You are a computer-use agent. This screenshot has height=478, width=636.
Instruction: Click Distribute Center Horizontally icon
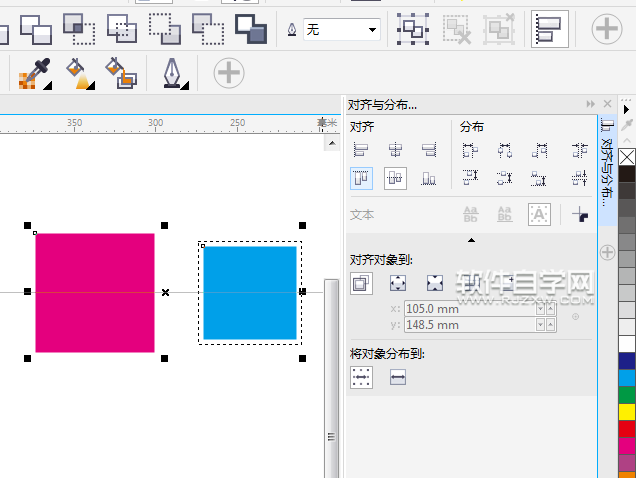[x=505, y=150]
